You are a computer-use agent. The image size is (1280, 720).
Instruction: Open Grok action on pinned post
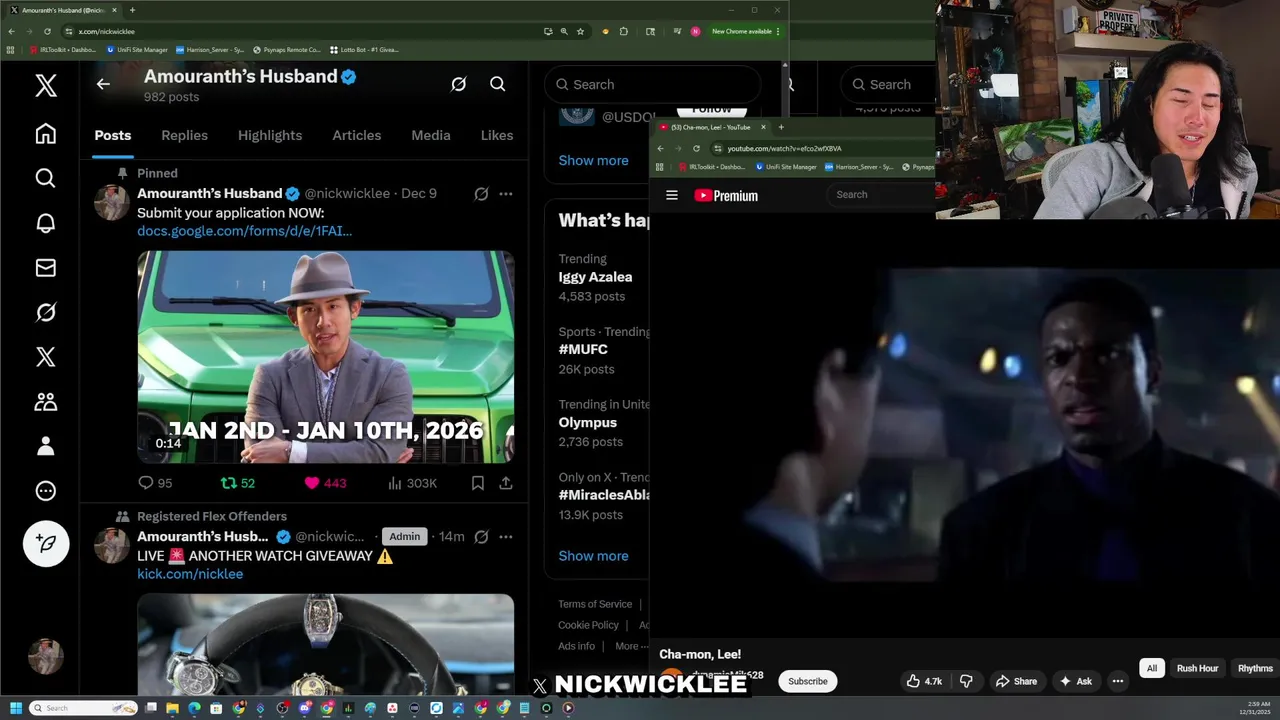[x=481, y=194]
